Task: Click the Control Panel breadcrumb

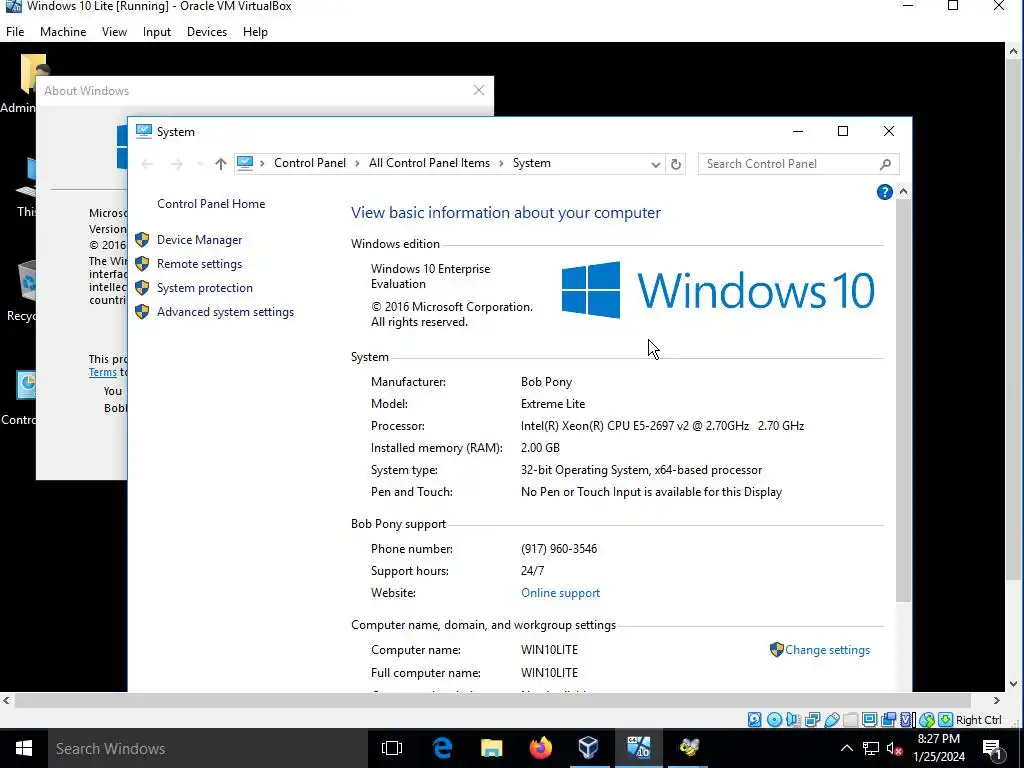Action: pyautogui.click(x=310, y=163)
